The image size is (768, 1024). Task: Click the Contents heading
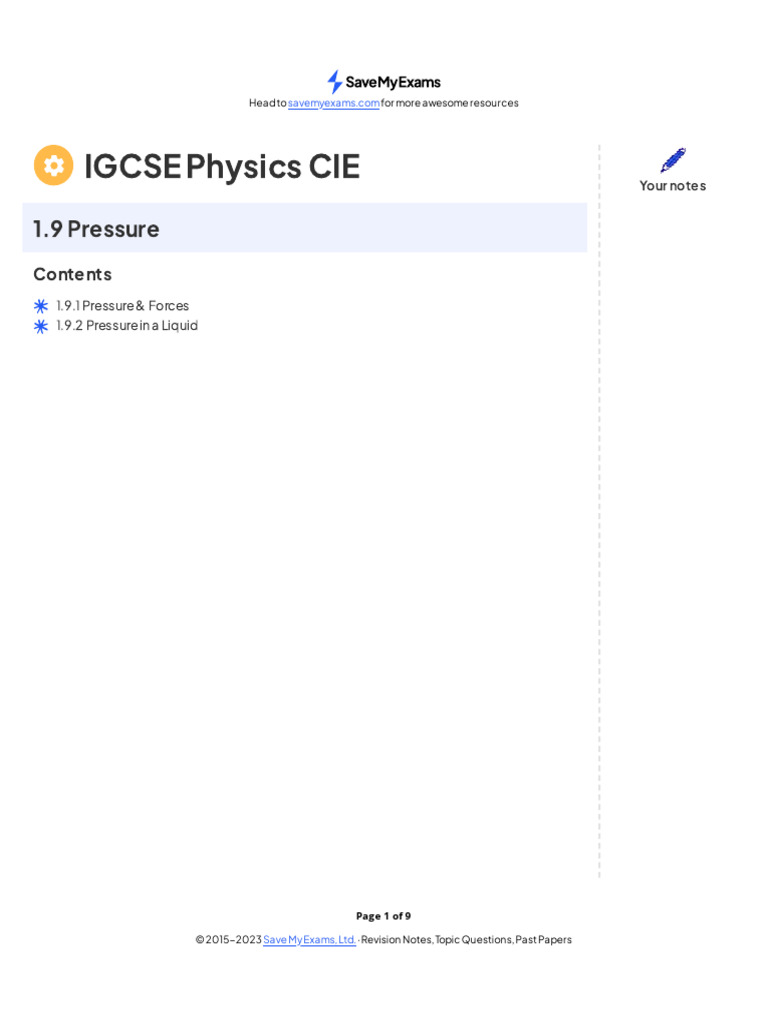coord(72,274)
